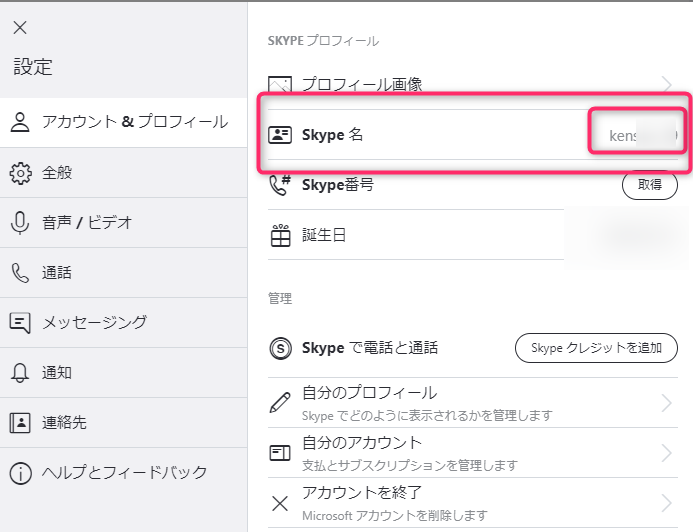Click the Messaging chat bubble icon
This screenshot has height=532, width=693.
coord(19,322)
